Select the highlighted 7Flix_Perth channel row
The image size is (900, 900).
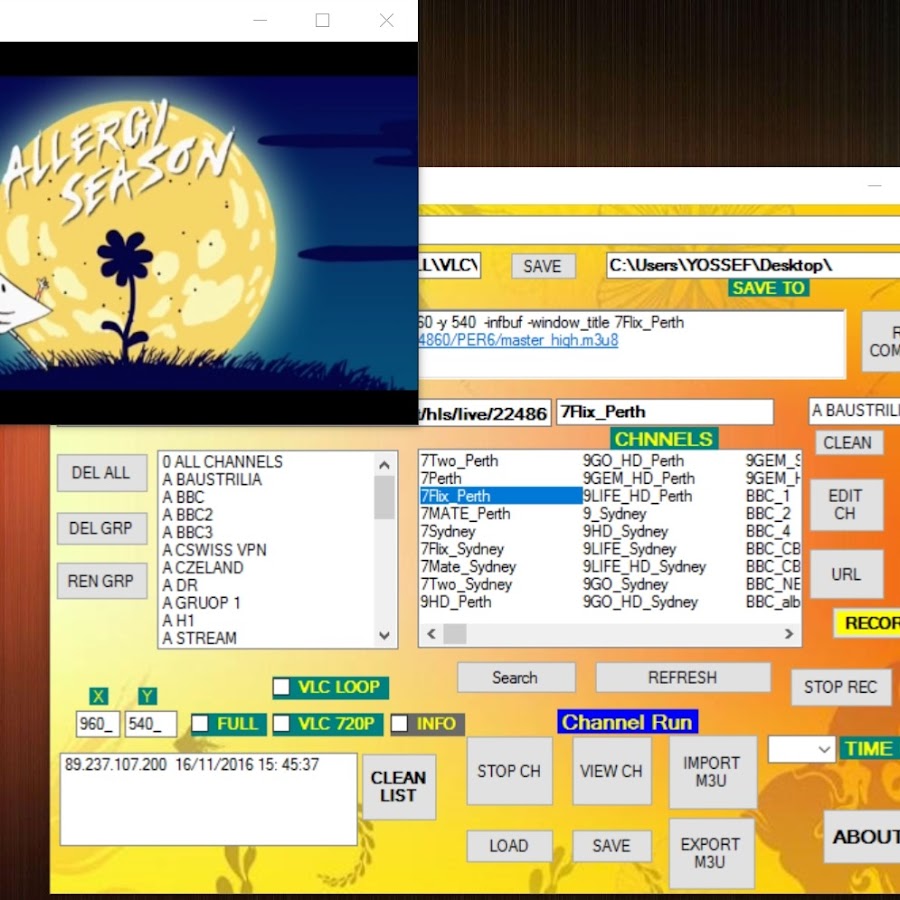(x=501, y=496)
